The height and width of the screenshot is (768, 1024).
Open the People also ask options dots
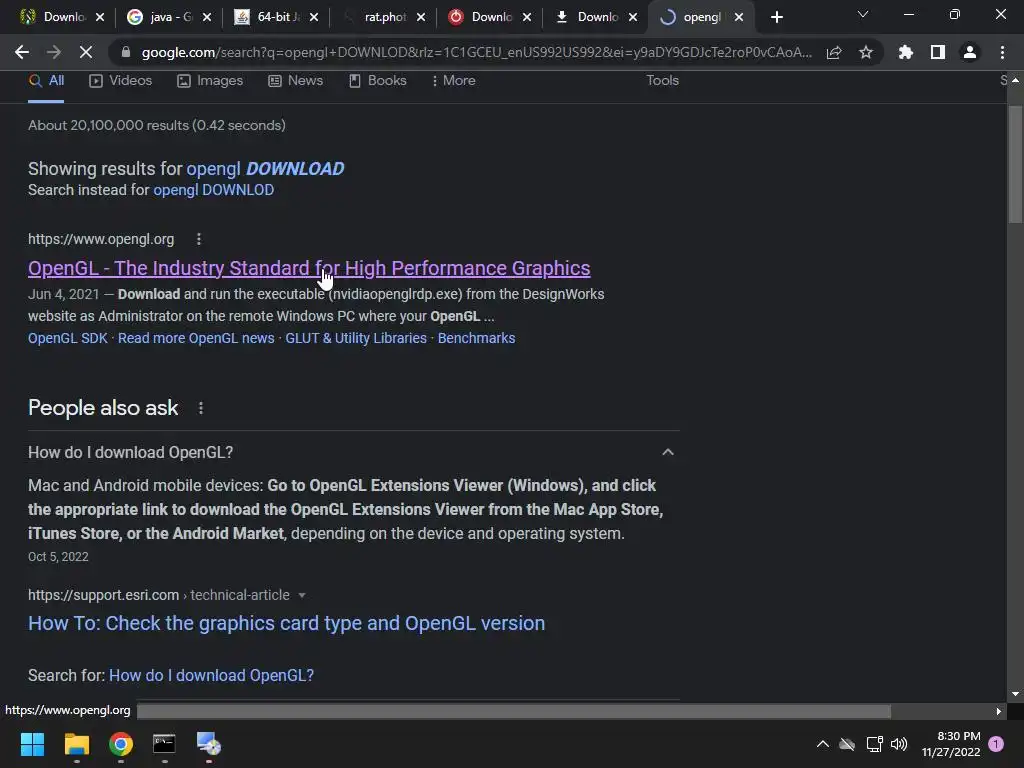[200, 408]
